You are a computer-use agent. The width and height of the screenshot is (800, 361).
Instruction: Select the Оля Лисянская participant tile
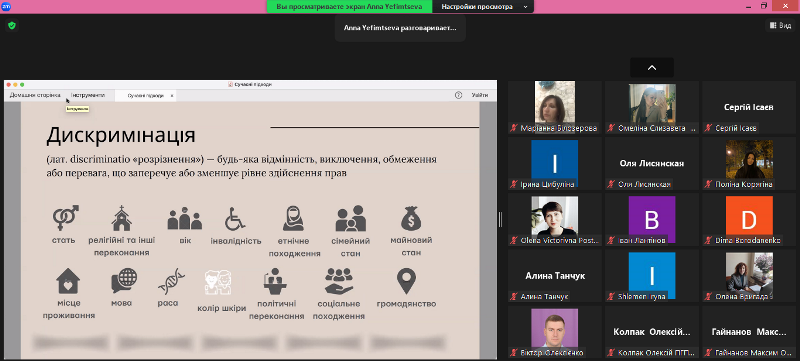pos(652,163)
